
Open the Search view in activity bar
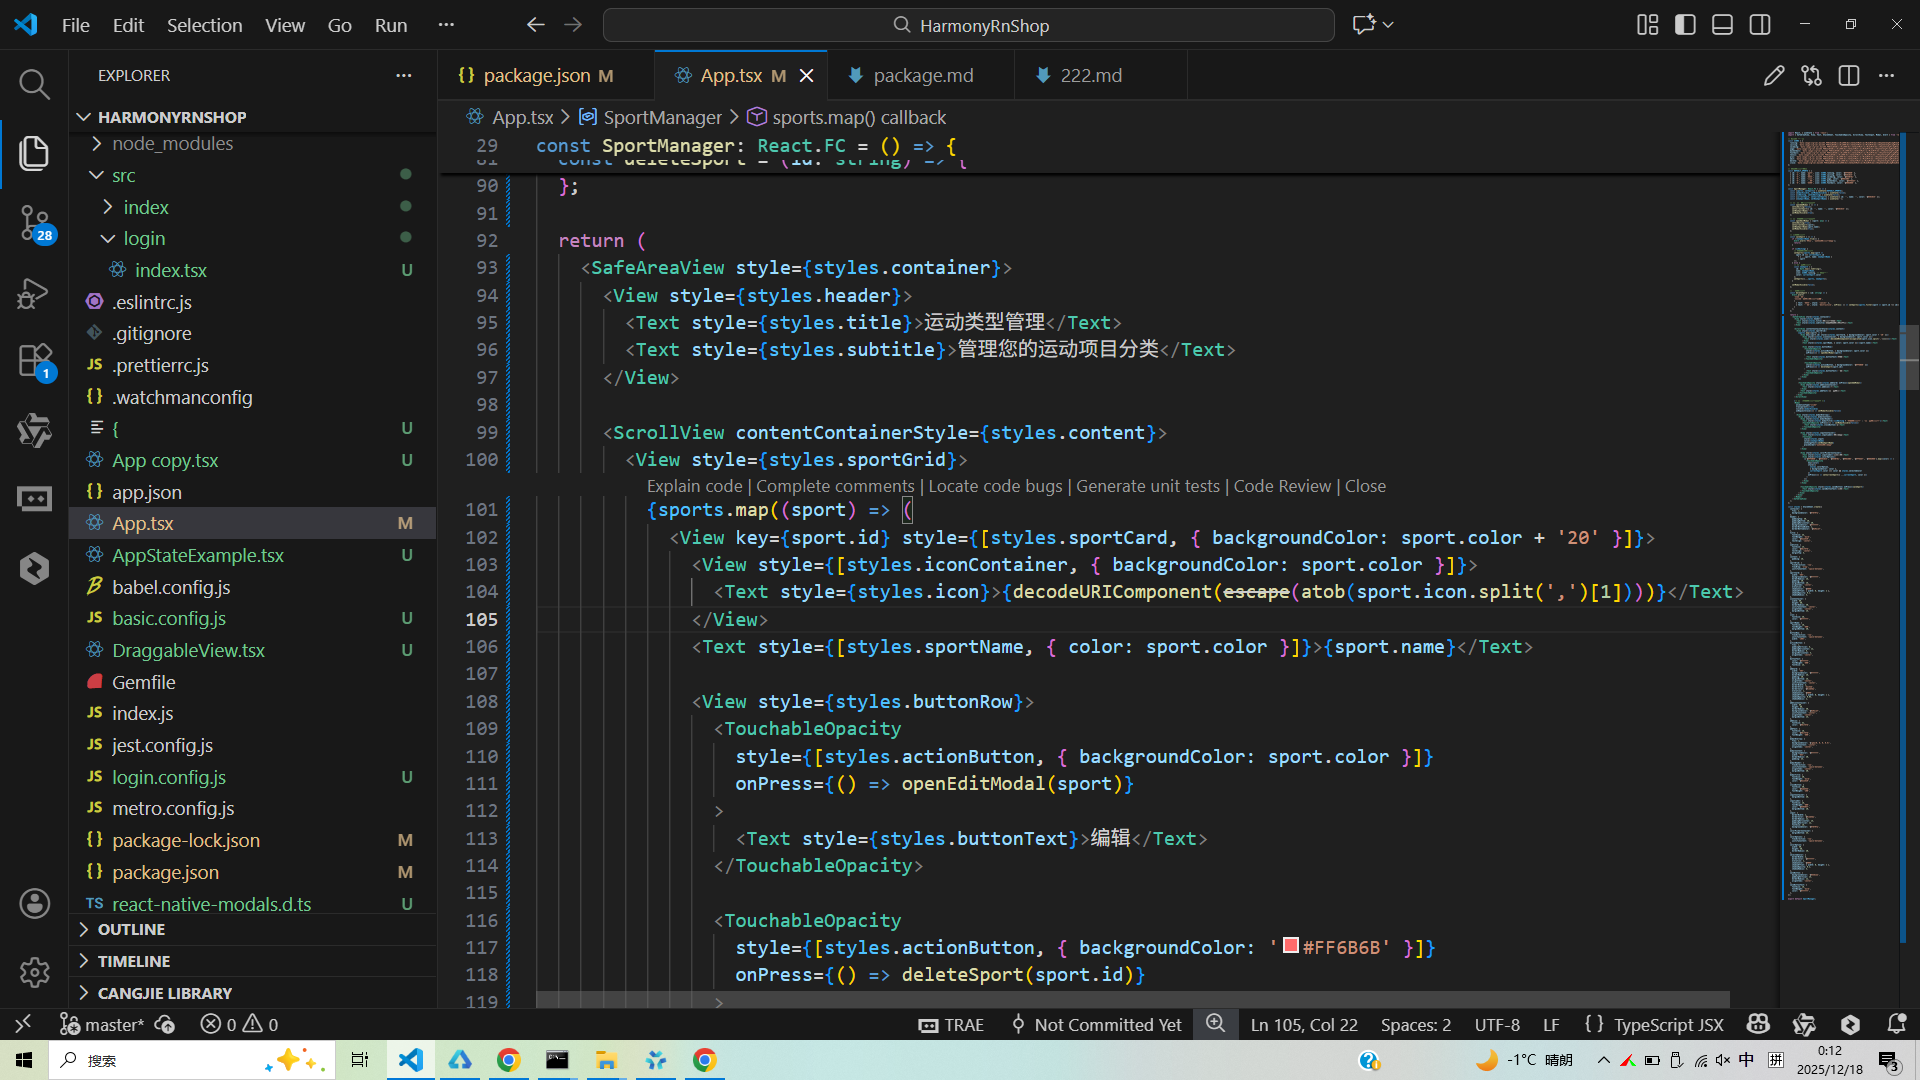click(x=34, y=84)
